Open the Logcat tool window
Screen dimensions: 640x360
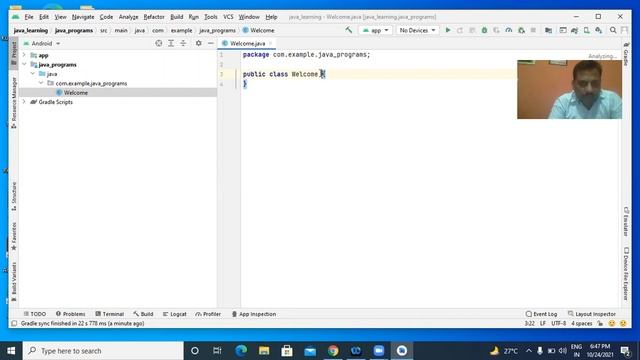pyautogui.click(x=175, y=314)
